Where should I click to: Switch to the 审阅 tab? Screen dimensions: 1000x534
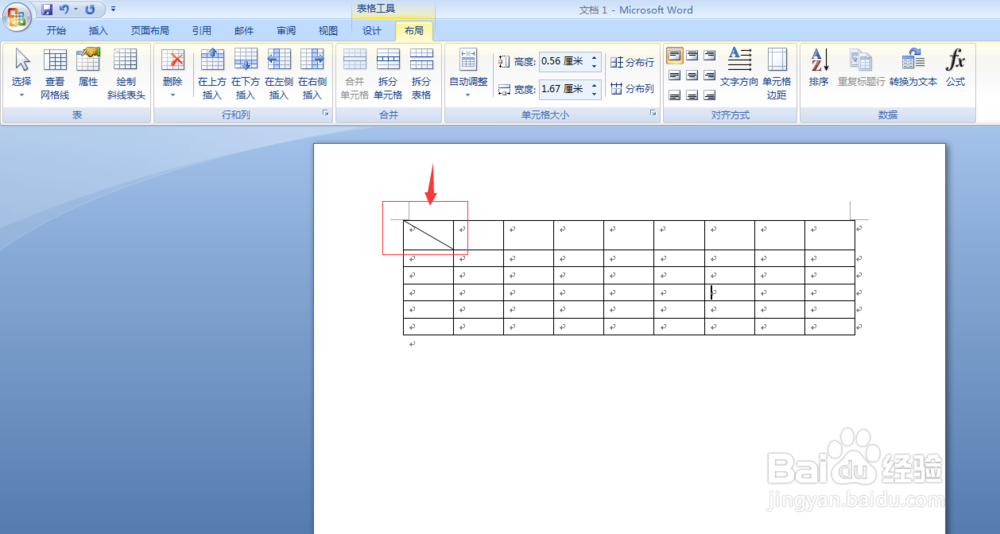[286, 31]
